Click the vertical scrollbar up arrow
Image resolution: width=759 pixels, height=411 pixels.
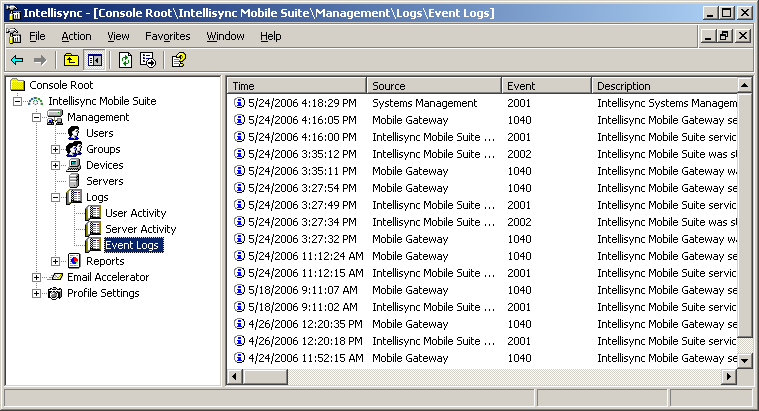[x=744, y=86]
